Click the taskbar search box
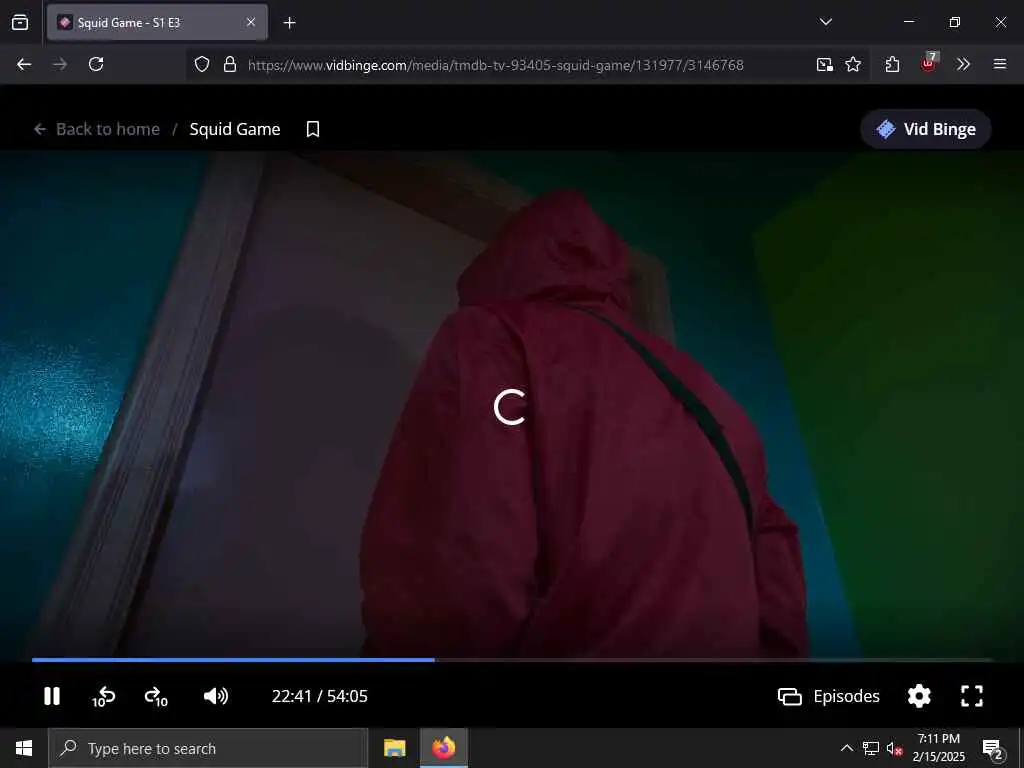Image resolution: width=1024 pixels, height=768 pixels. [x=208, y=748]
